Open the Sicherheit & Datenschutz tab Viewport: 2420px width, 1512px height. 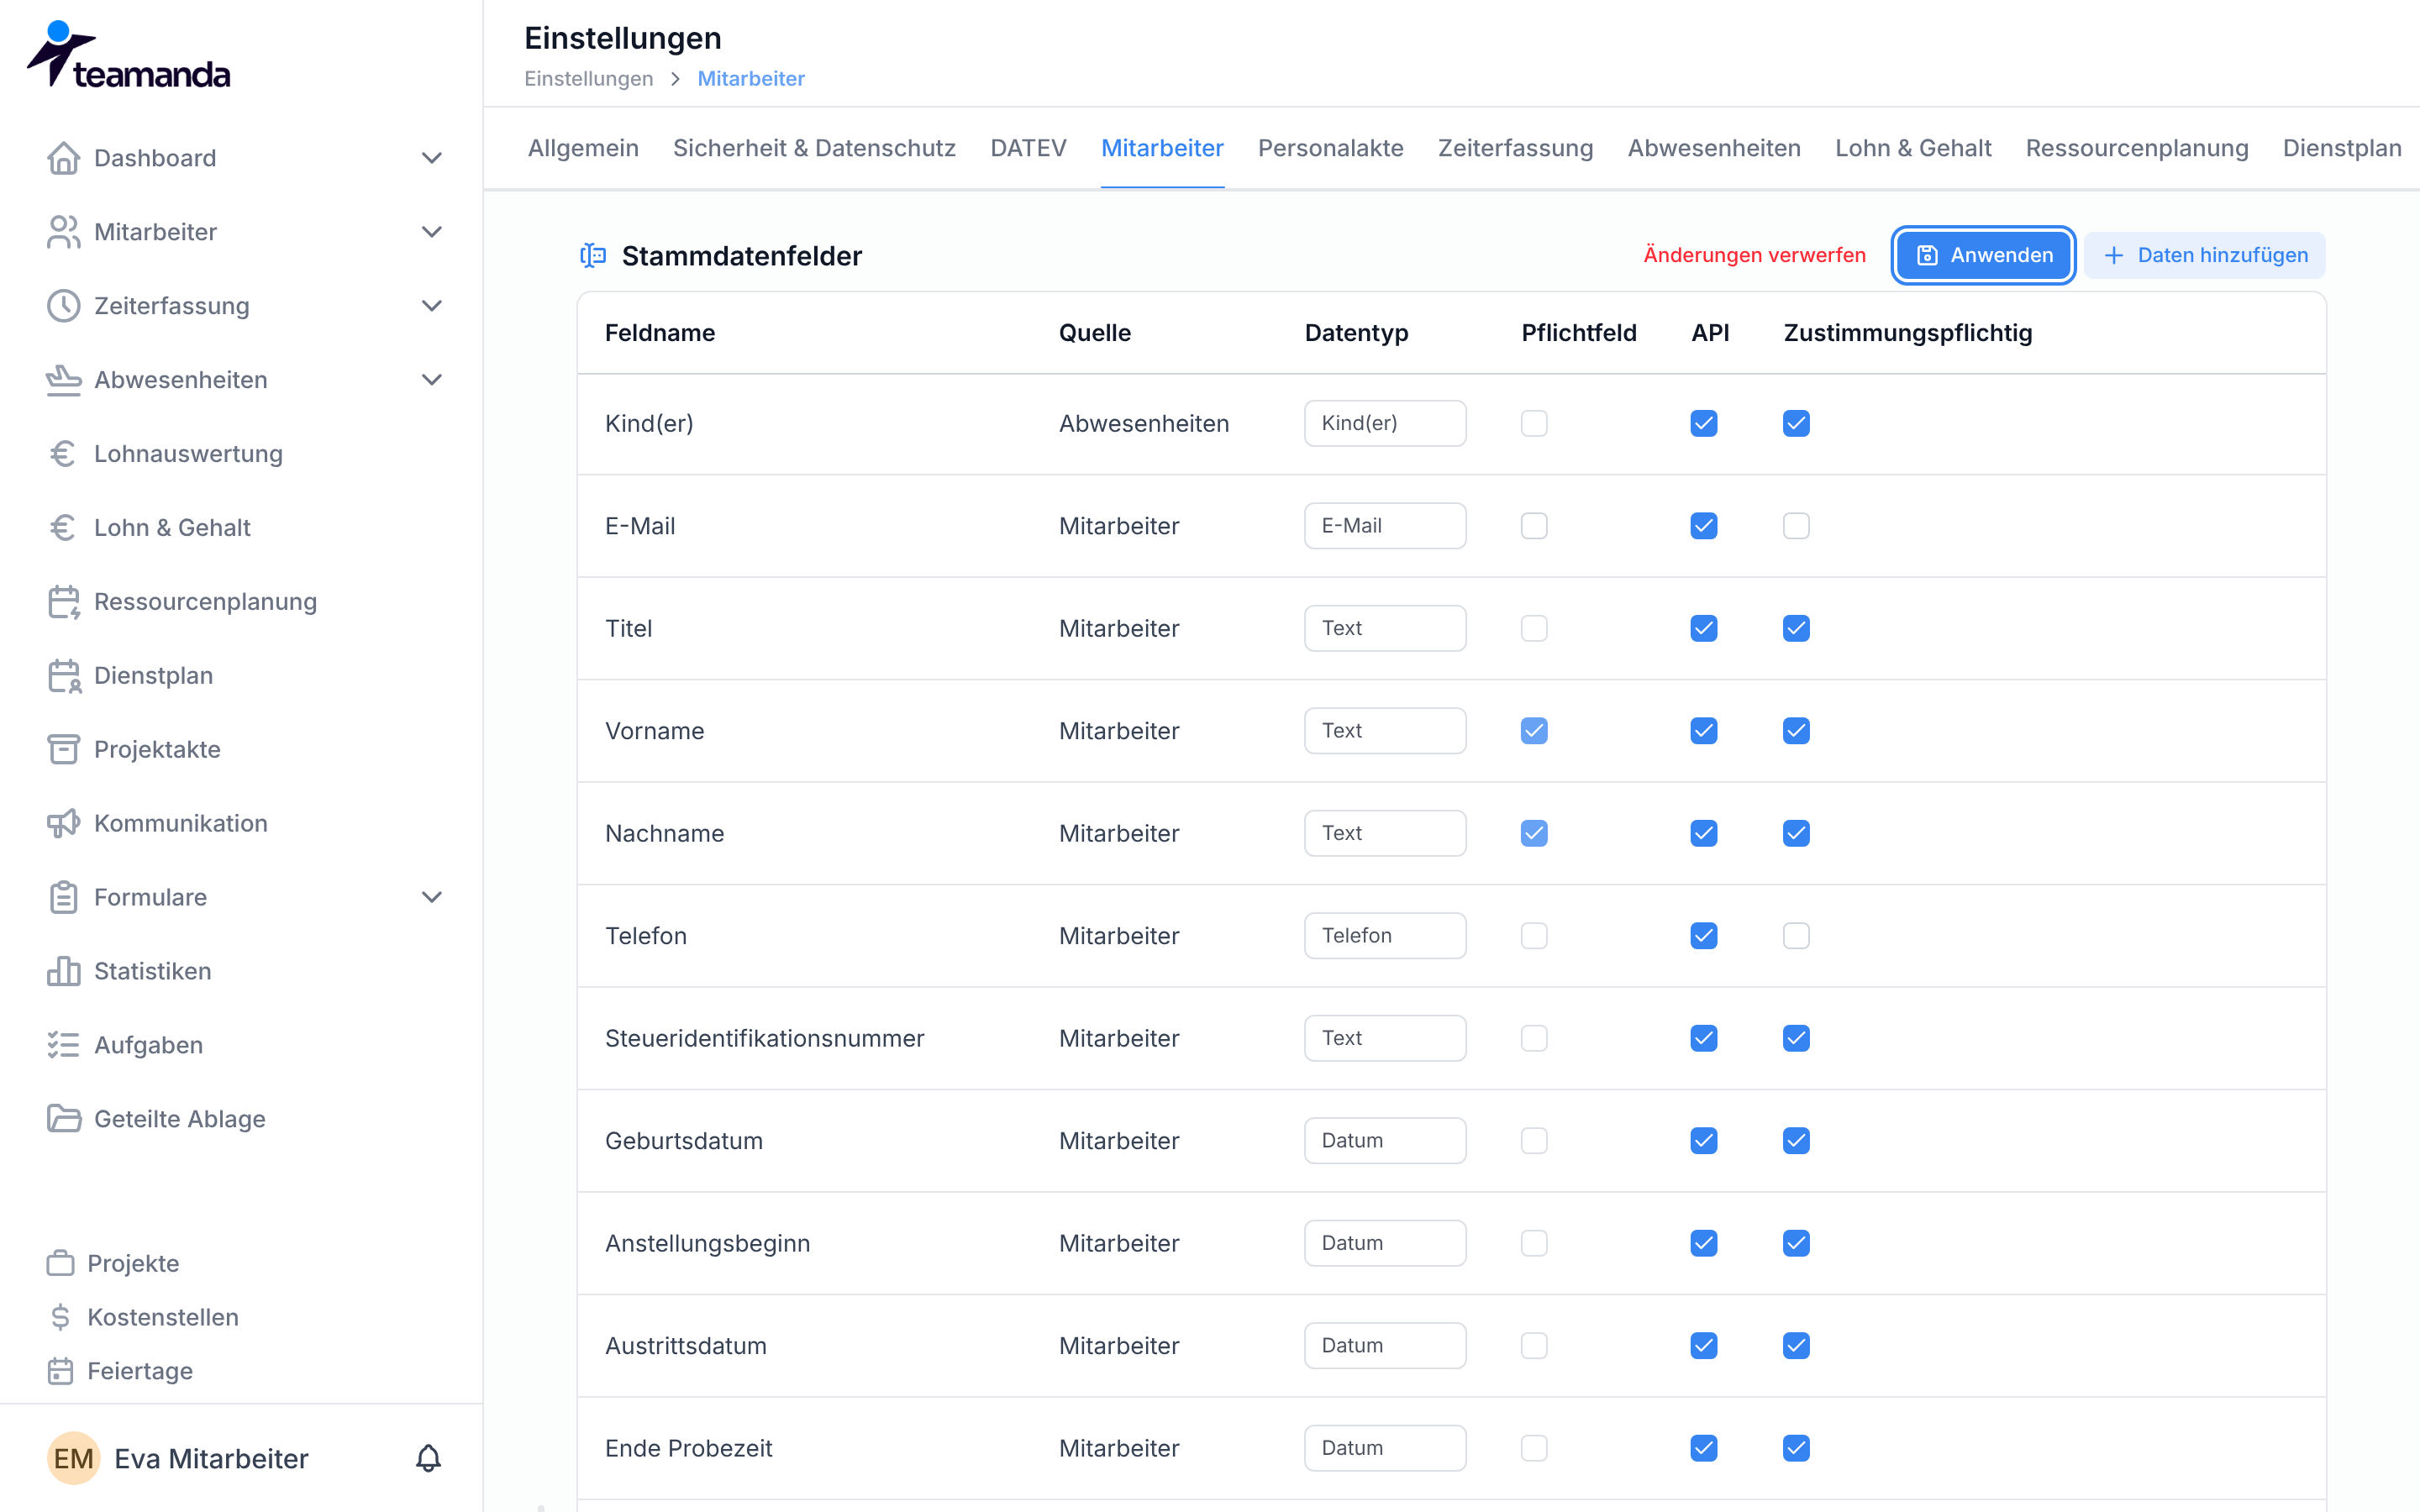coord(814,148)
